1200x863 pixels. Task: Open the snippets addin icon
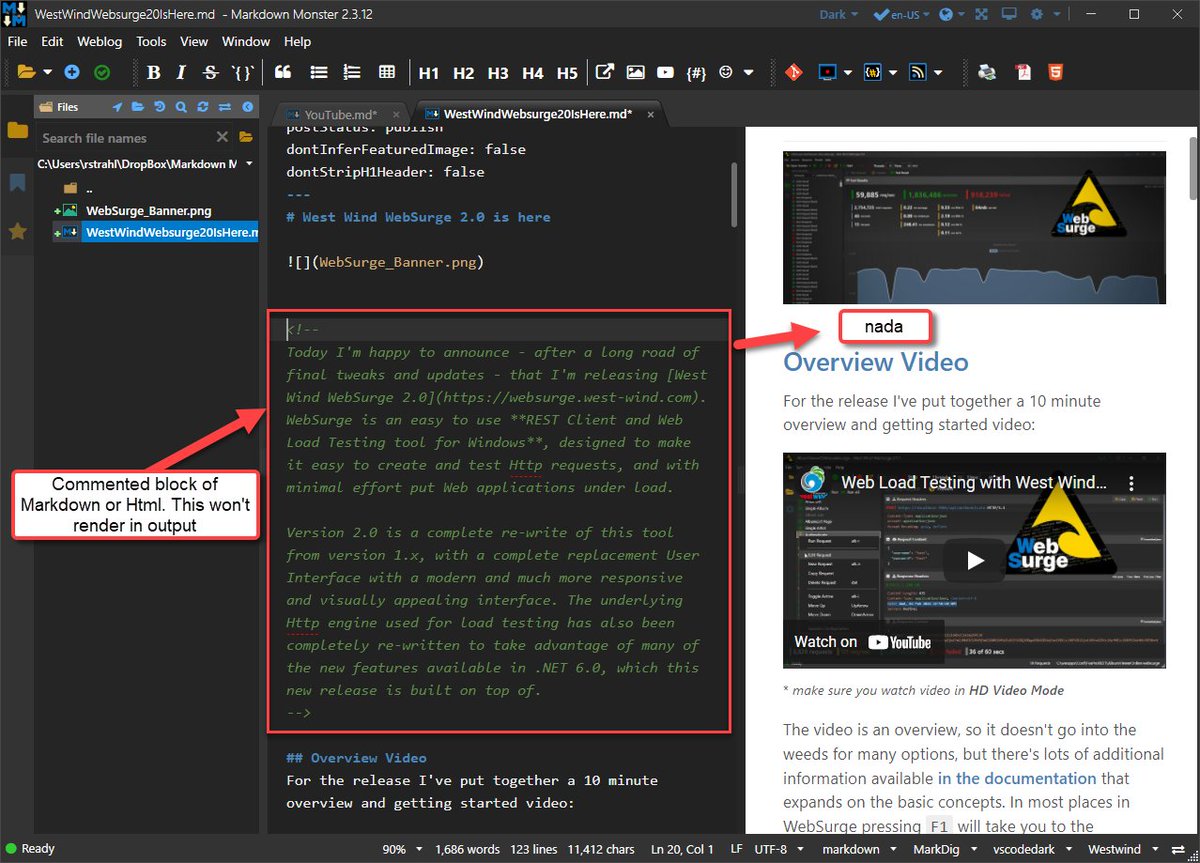click(x=872, y=72)
